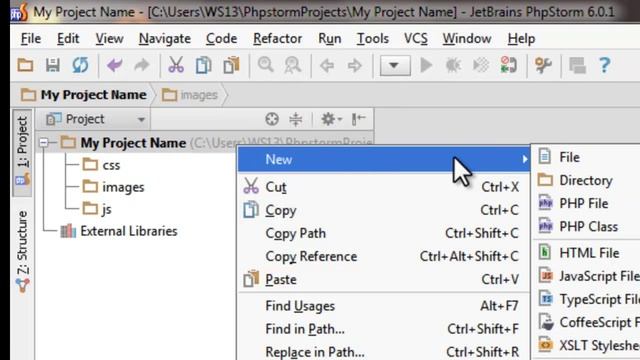The width and height of the screenshot is (640, 360).
Task: Navigate Forward with right arrow icon
Action: click(x=354, y=65)
